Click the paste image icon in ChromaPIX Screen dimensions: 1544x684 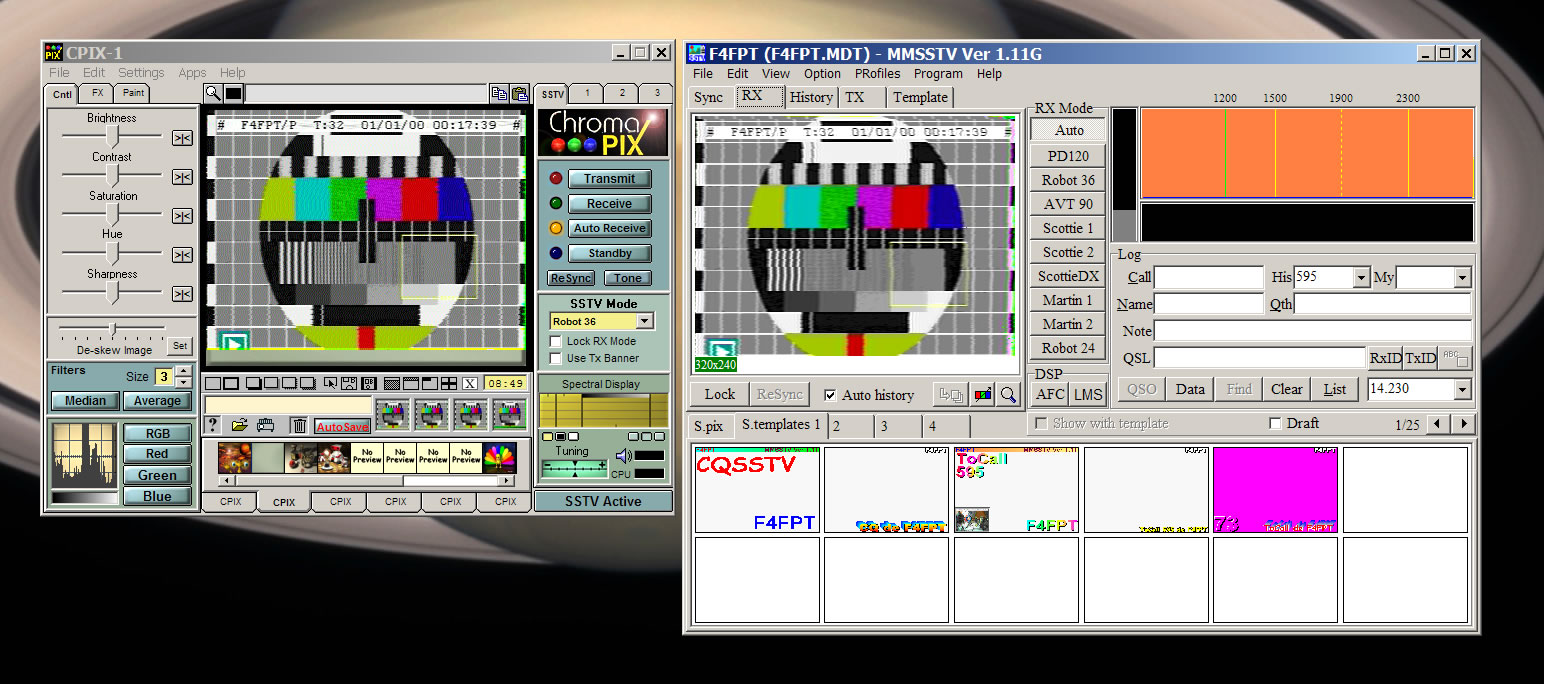point(519,94)
